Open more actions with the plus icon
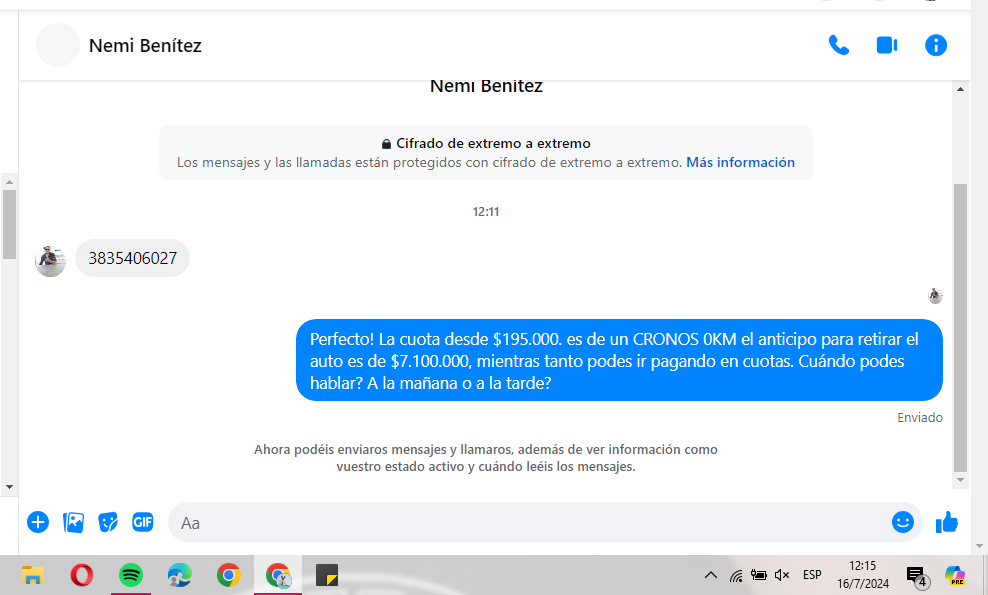 [38, 522]
